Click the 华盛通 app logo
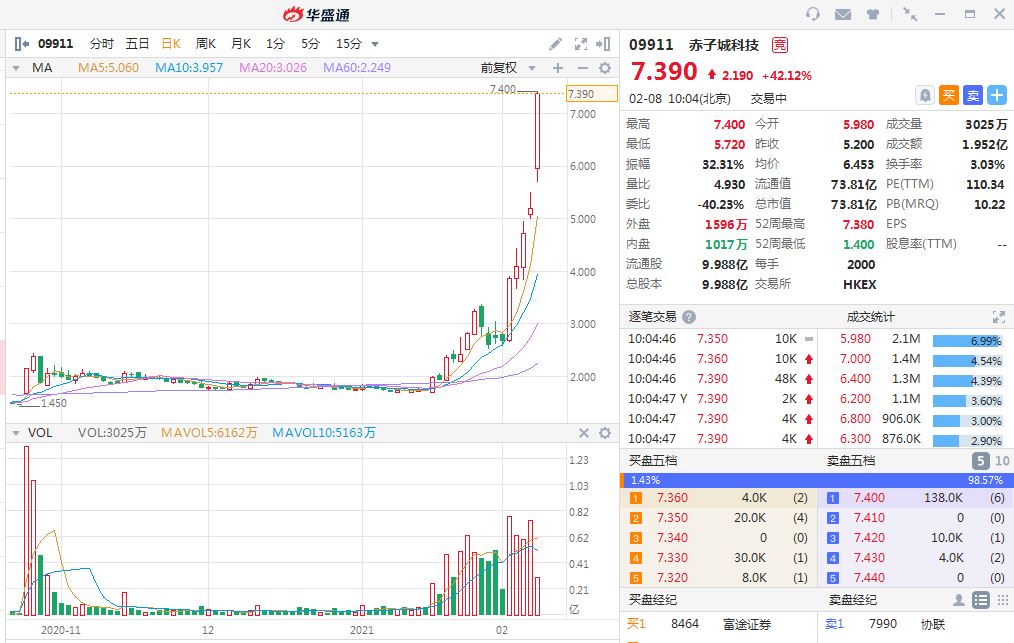The image size is (1014, 643). tap(316, 14)
